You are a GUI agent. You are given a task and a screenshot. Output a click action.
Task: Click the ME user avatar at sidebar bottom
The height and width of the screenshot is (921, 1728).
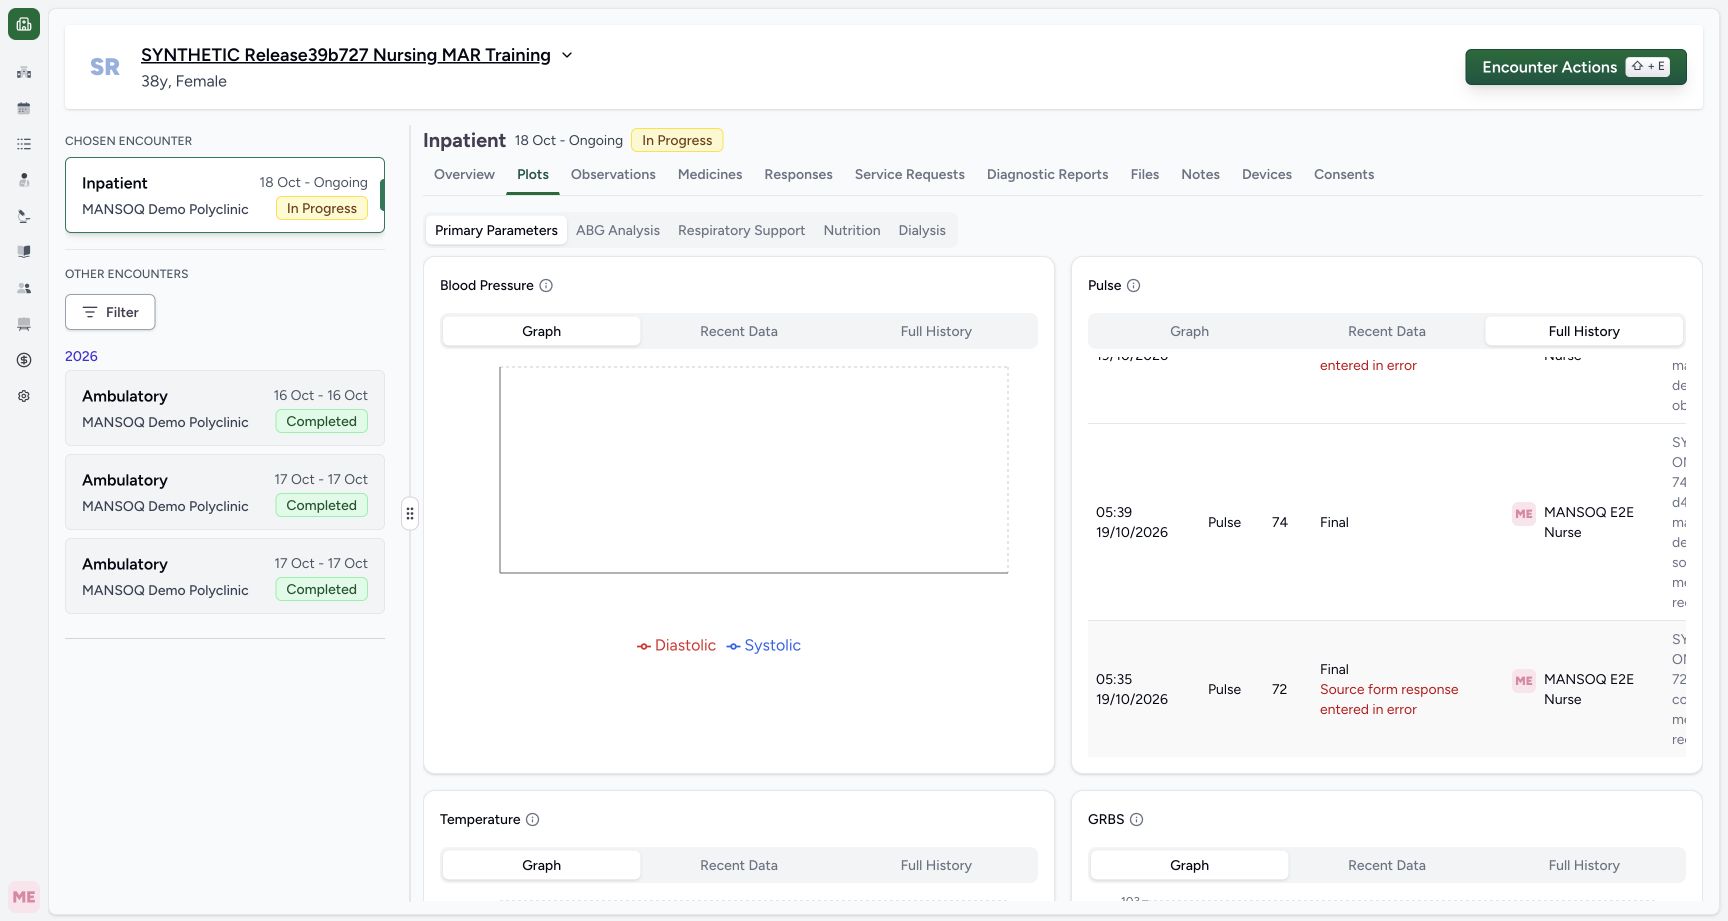pos(24,897)
